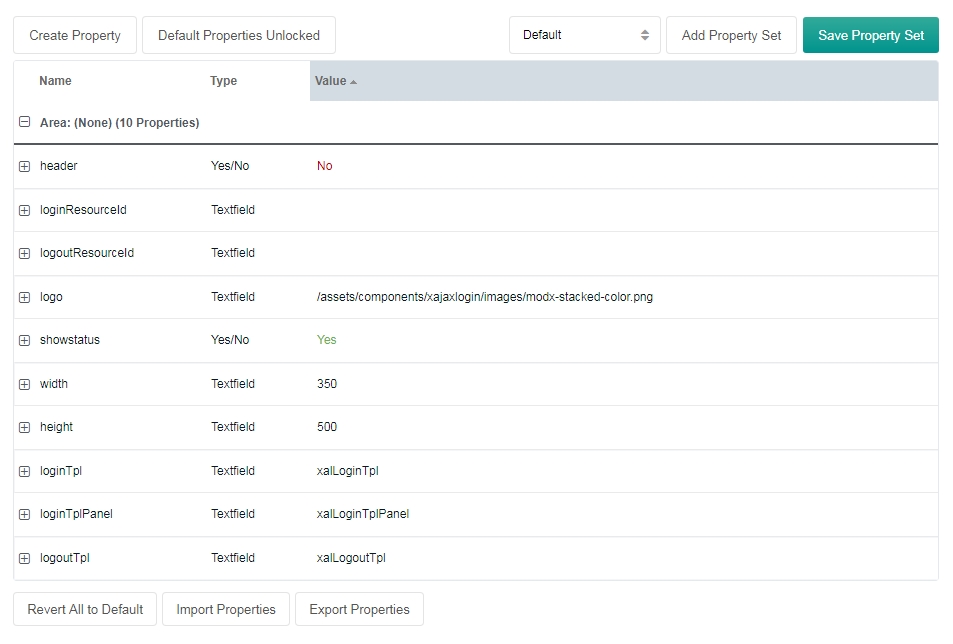Open the Default property set dropdown
This screenshot has height=644, width=953.
pos(584,35)
